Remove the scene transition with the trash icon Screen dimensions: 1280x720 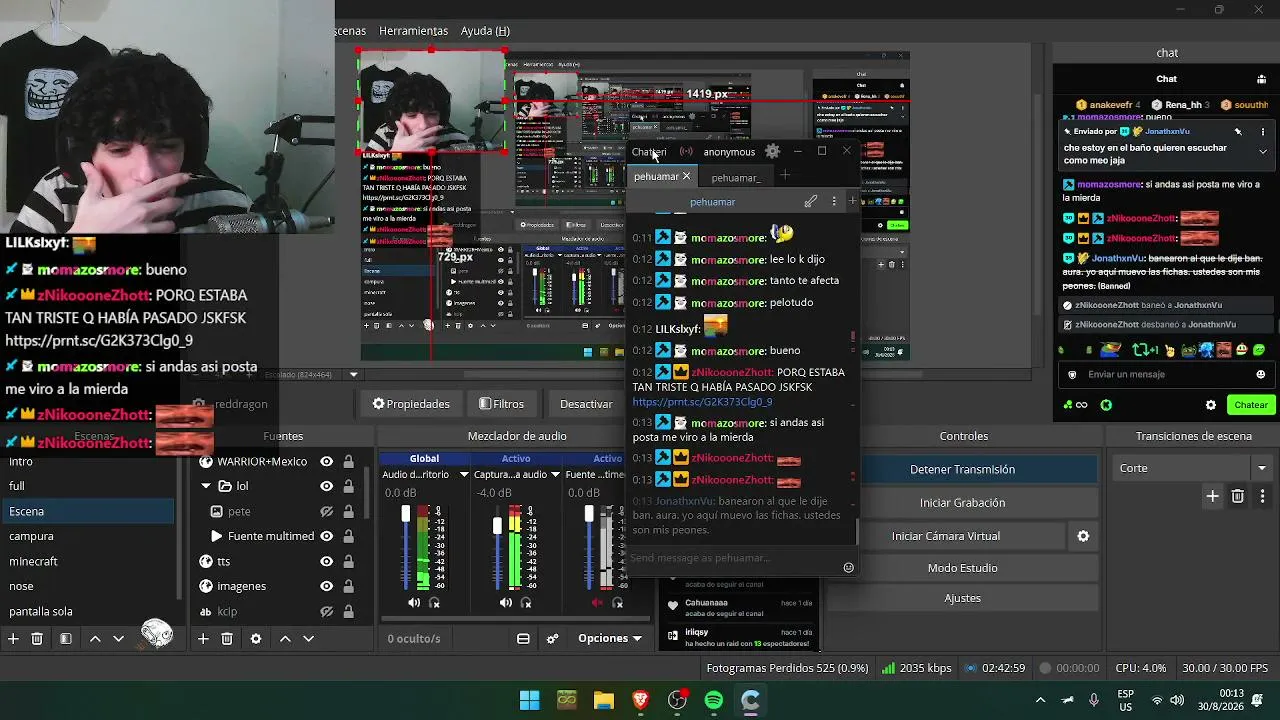1238,496
